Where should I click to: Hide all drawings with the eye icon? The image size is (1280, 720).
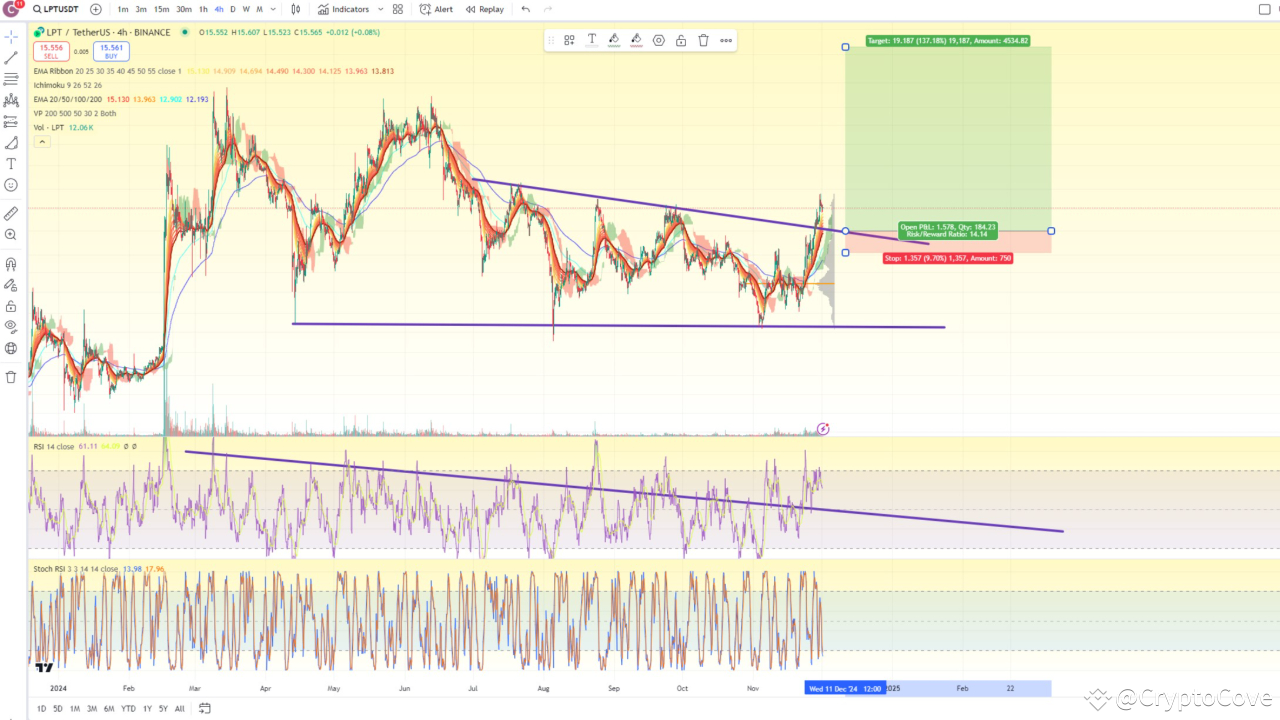[11, 327]
